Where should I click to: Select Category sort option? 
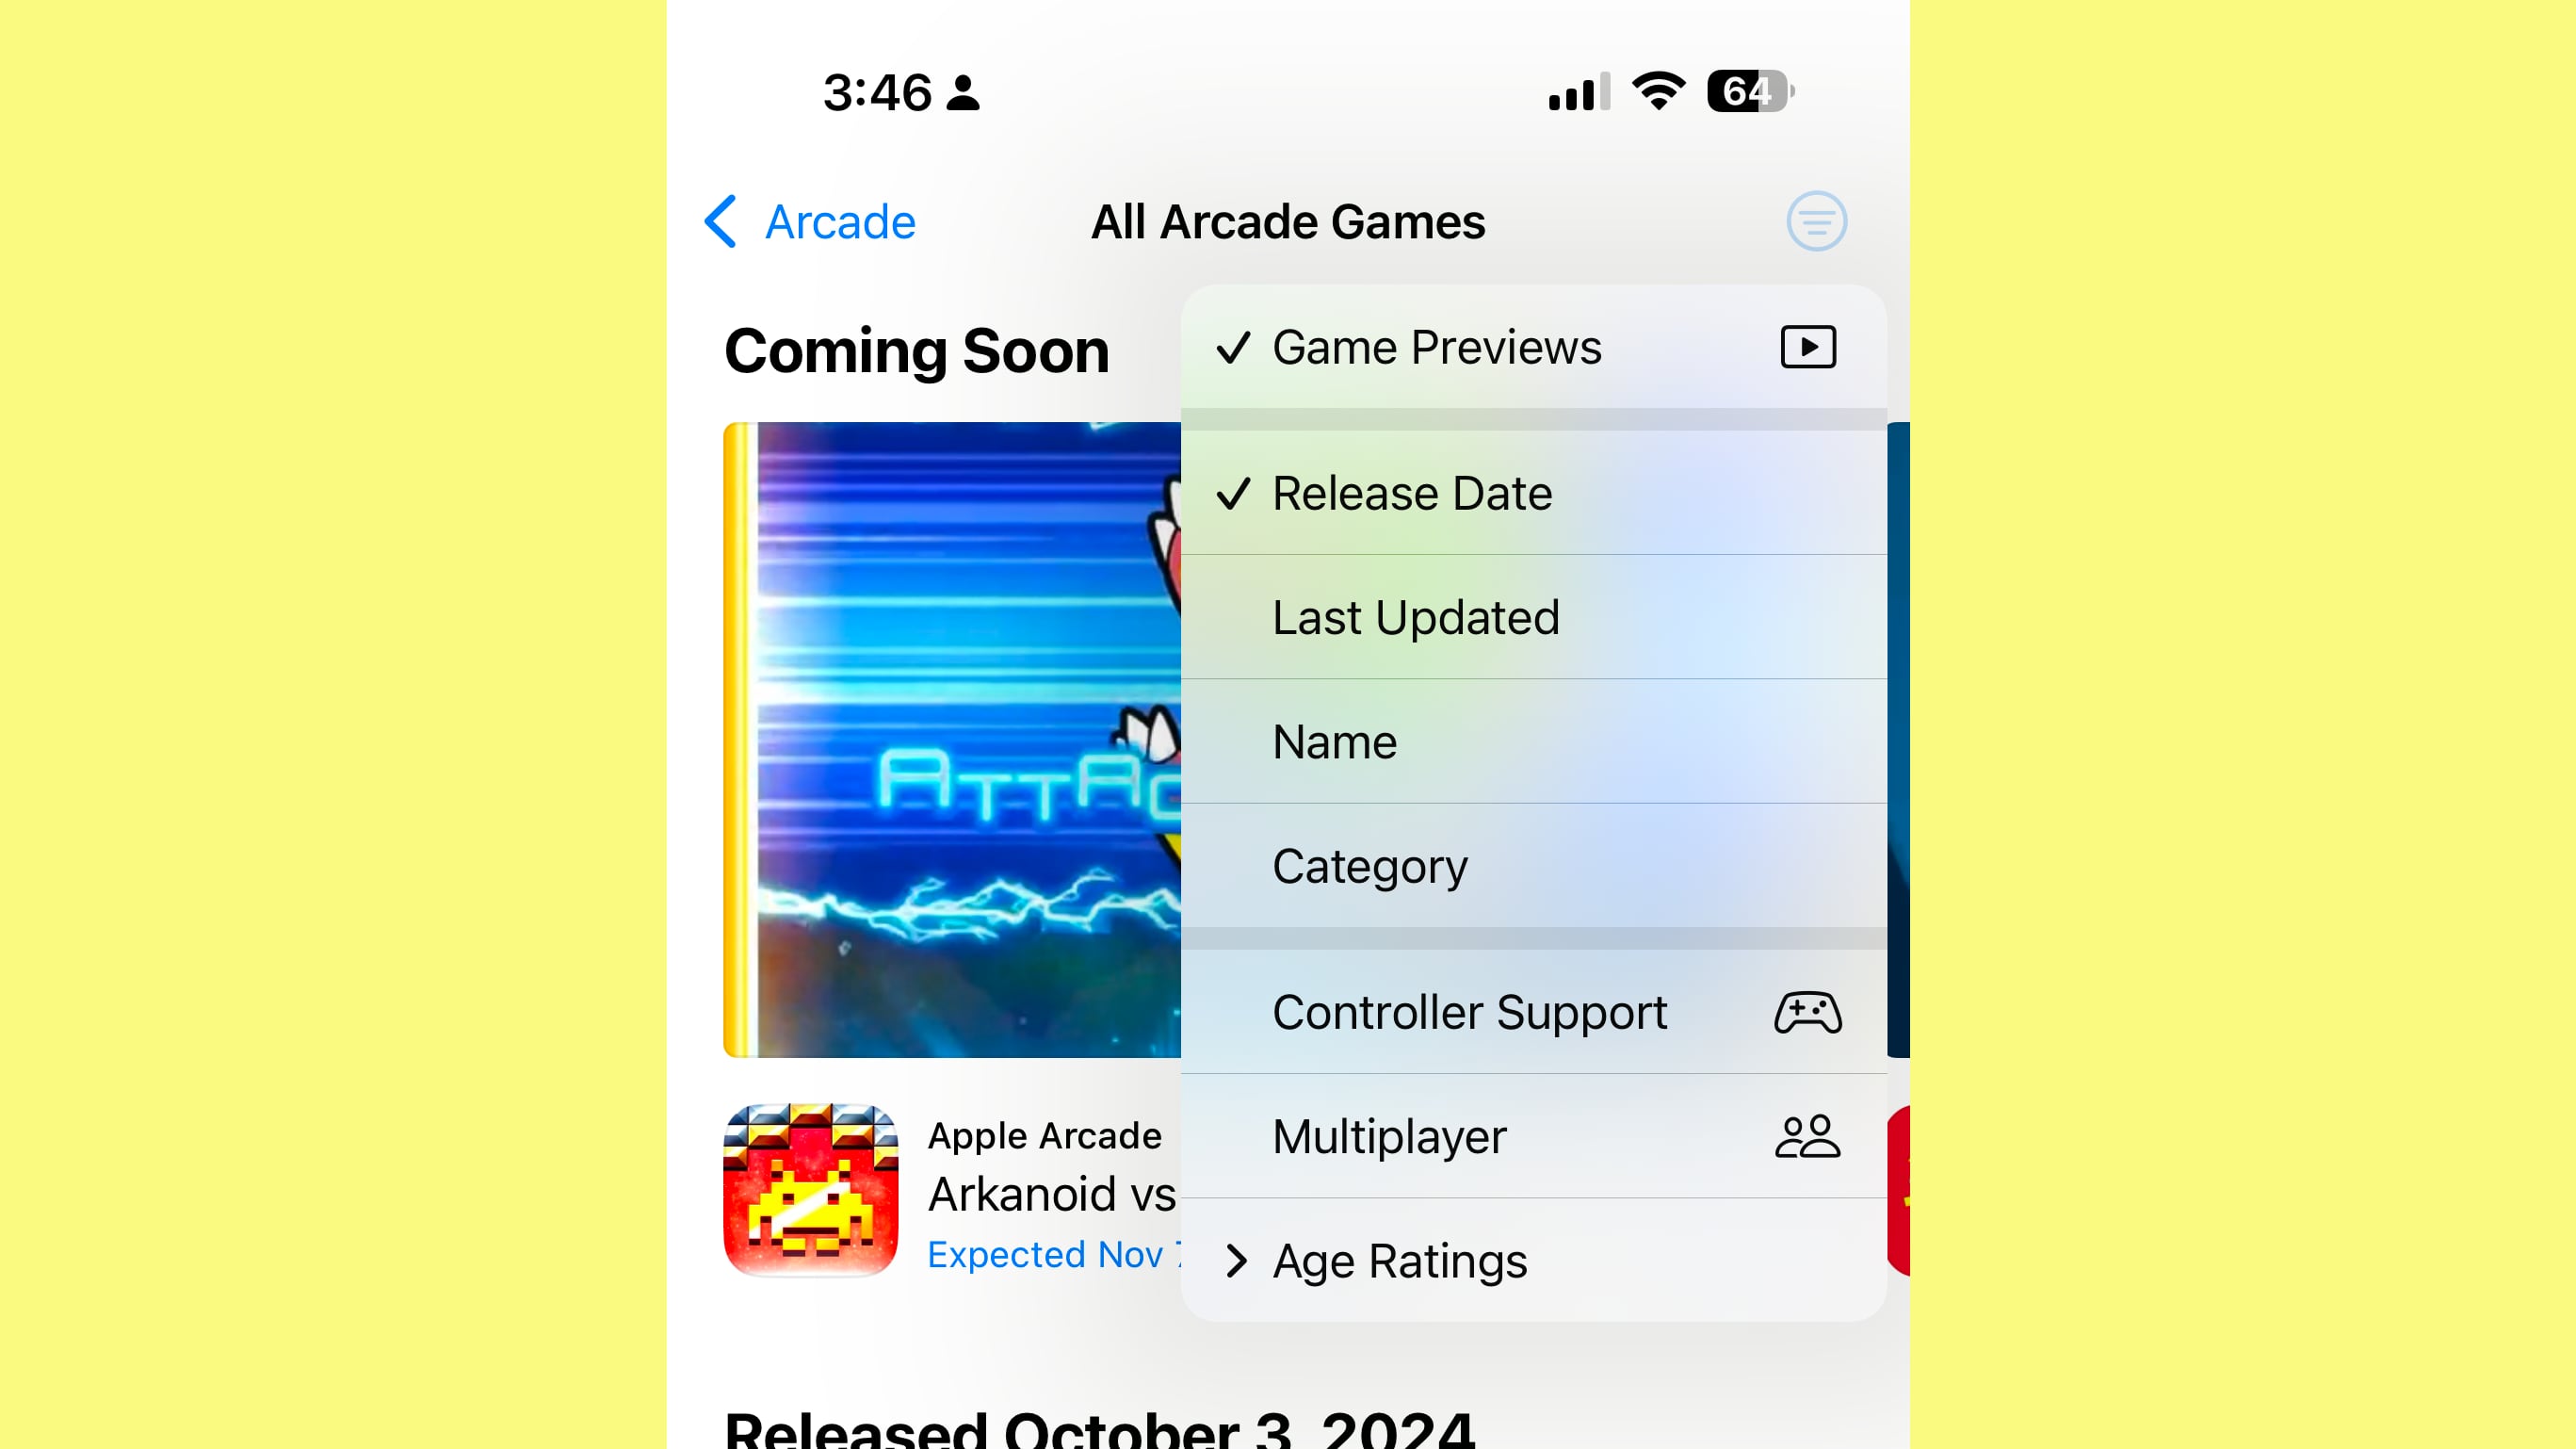1369,865
